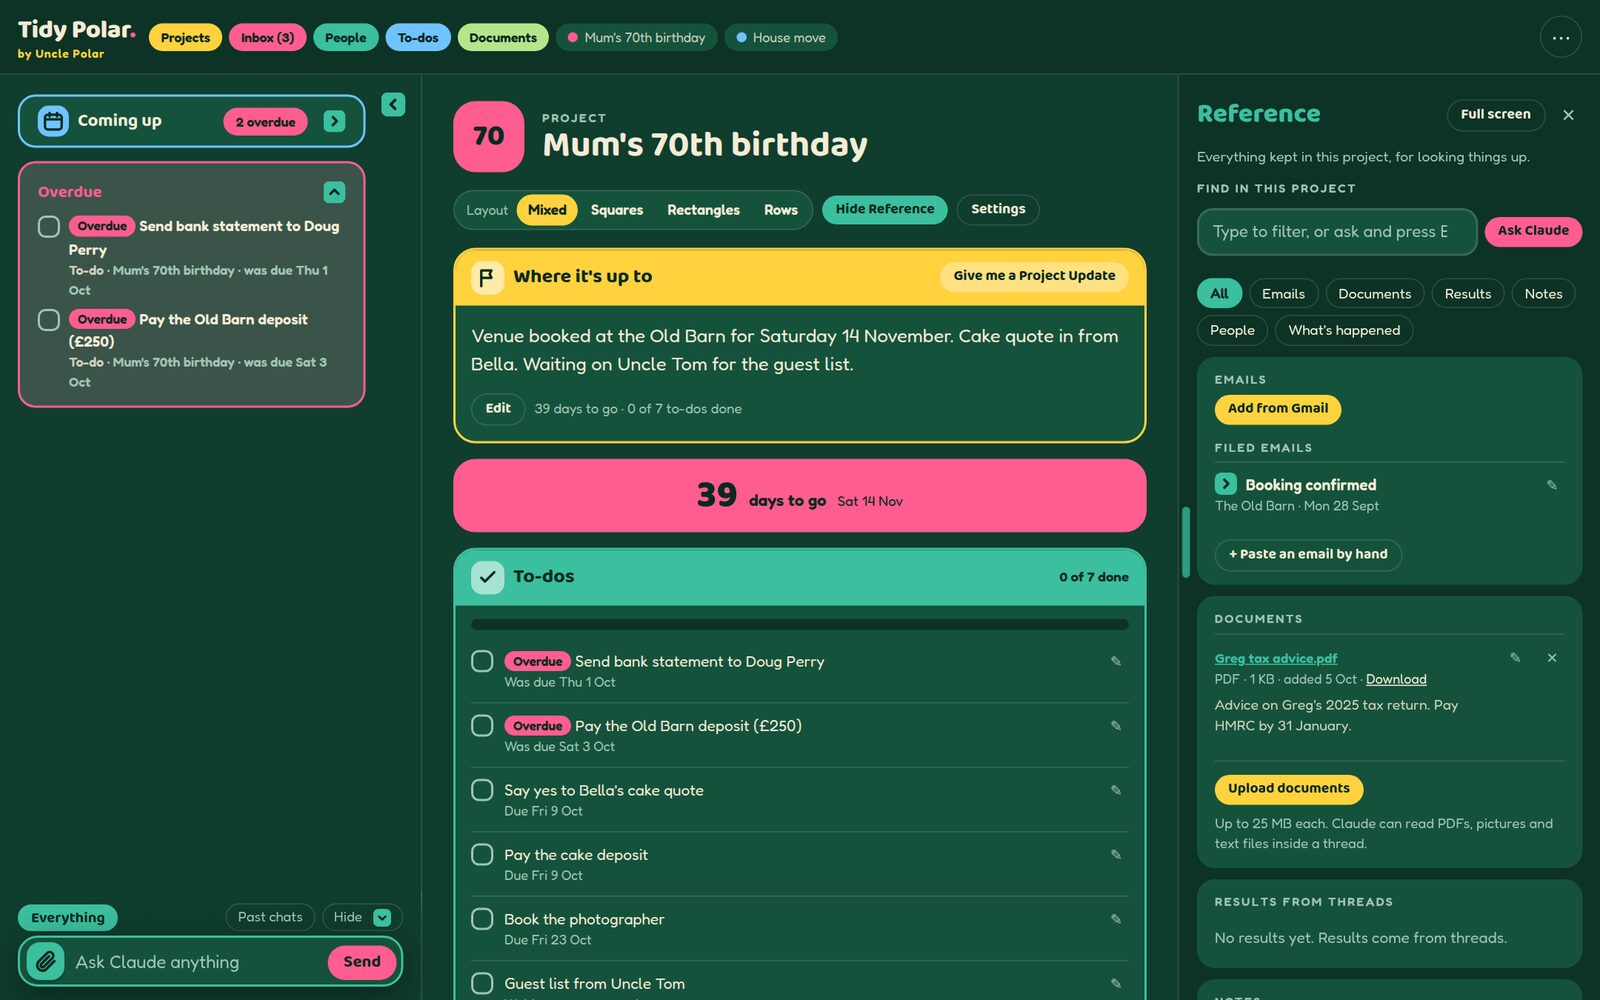Click the flag icon in Where it's up to
This screenshot has width=1600, height=1000.
487,277
